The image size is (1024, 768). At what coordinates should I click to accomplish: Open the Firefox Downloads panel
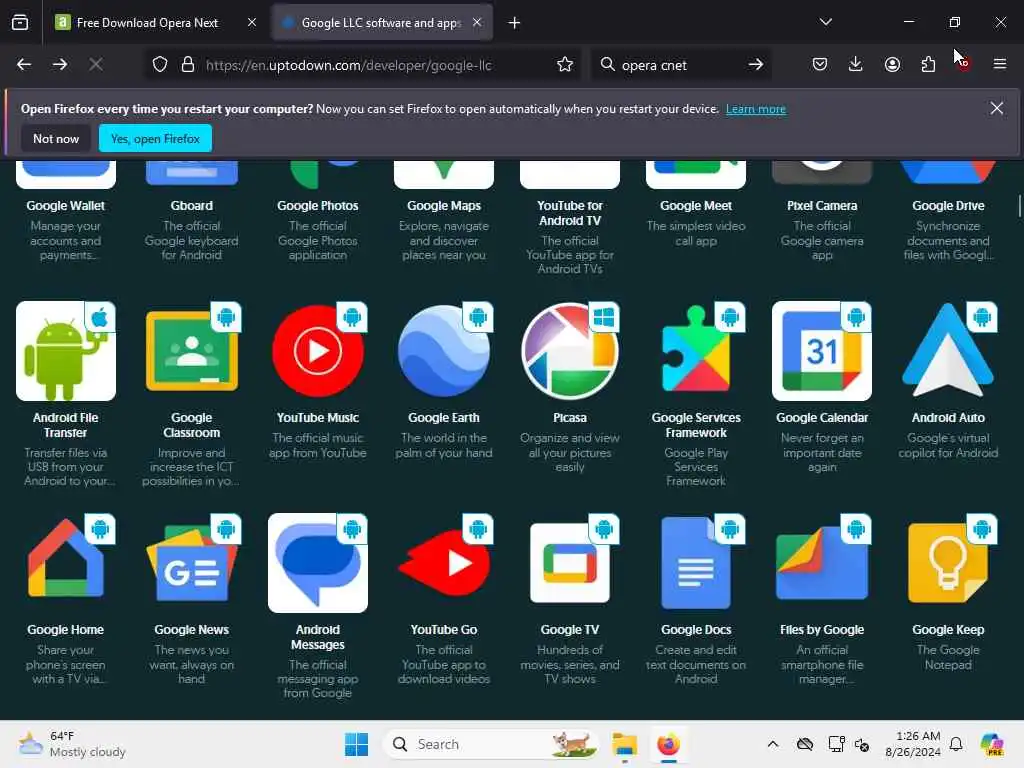[x=856, y=64]
